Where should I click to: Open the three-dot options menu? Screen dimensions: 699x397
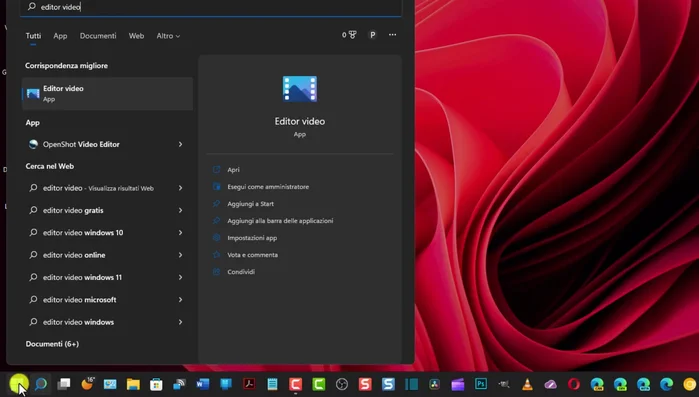(x=392, y=35)
